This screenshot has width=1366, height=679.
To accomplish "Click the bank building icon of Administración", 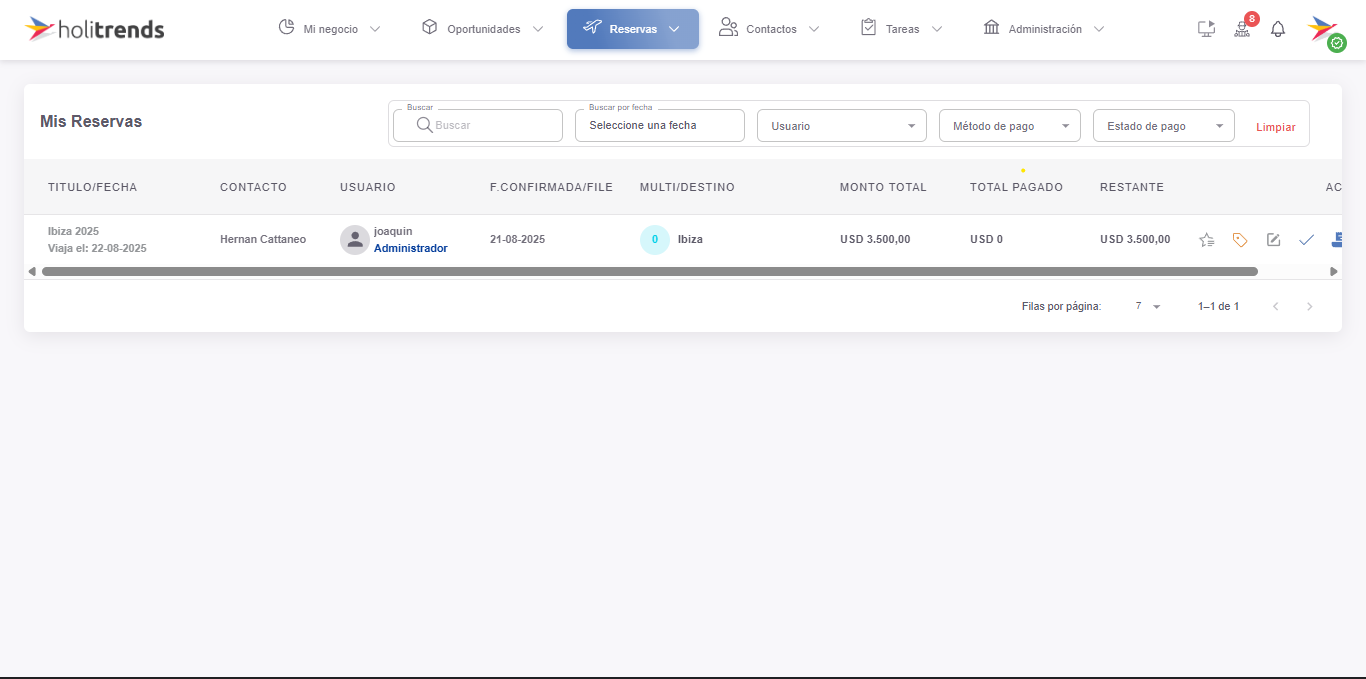I will (x=992, y=27).
